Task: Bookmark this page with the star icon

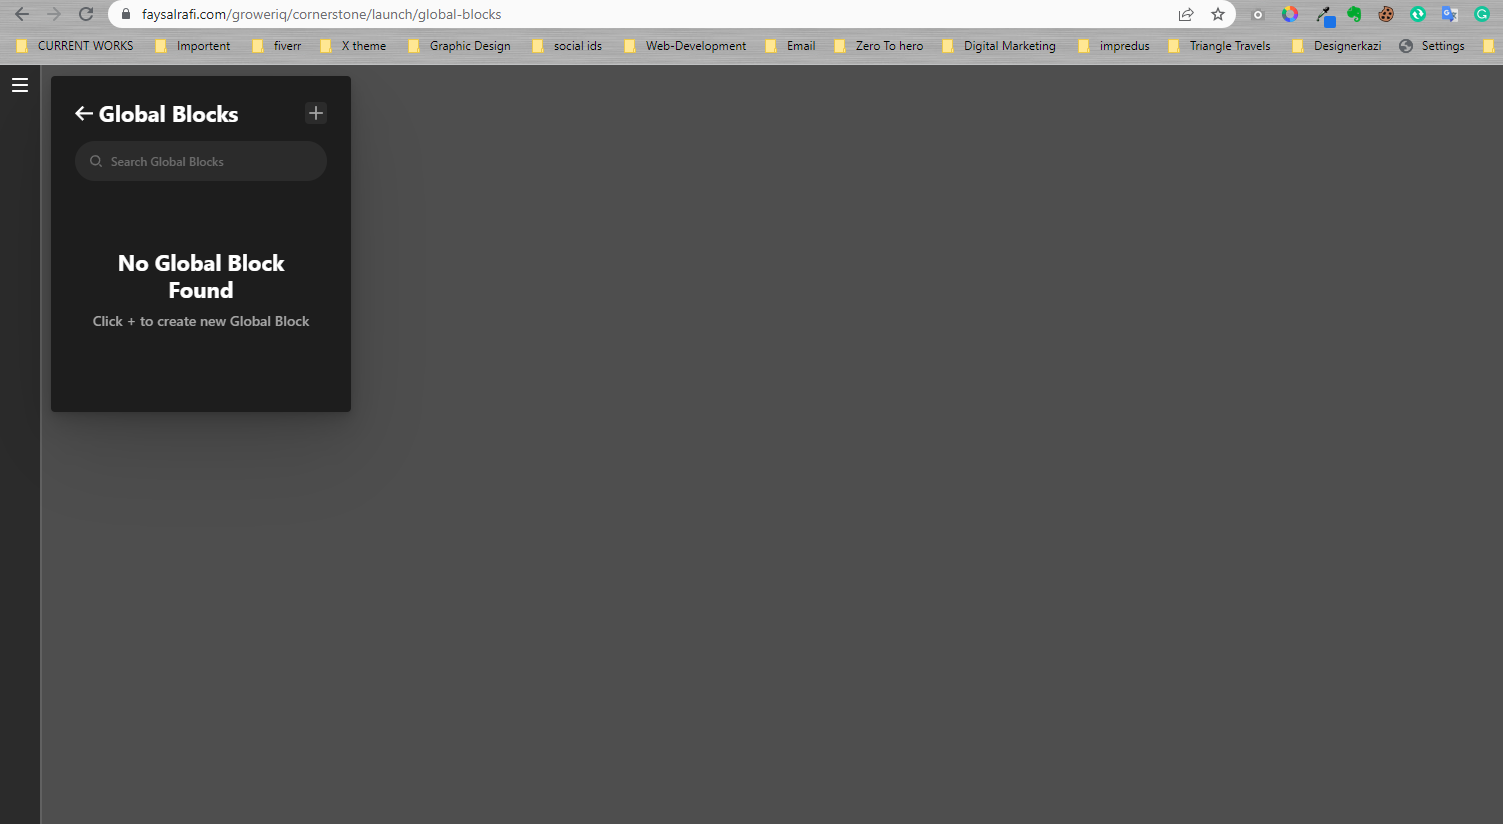Action: point(1217,14)
